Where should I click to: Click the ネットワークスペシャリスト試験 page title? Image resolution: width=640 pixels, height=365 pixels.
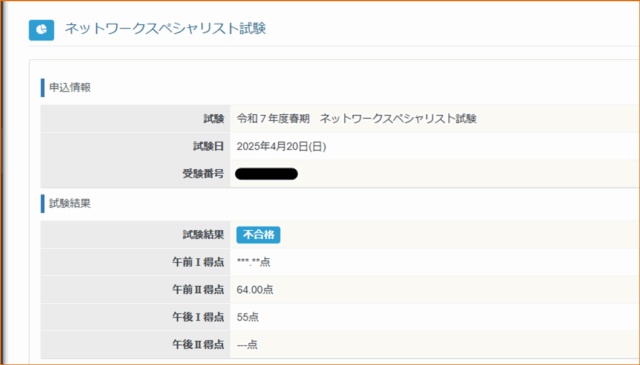(x=165, y=29)
